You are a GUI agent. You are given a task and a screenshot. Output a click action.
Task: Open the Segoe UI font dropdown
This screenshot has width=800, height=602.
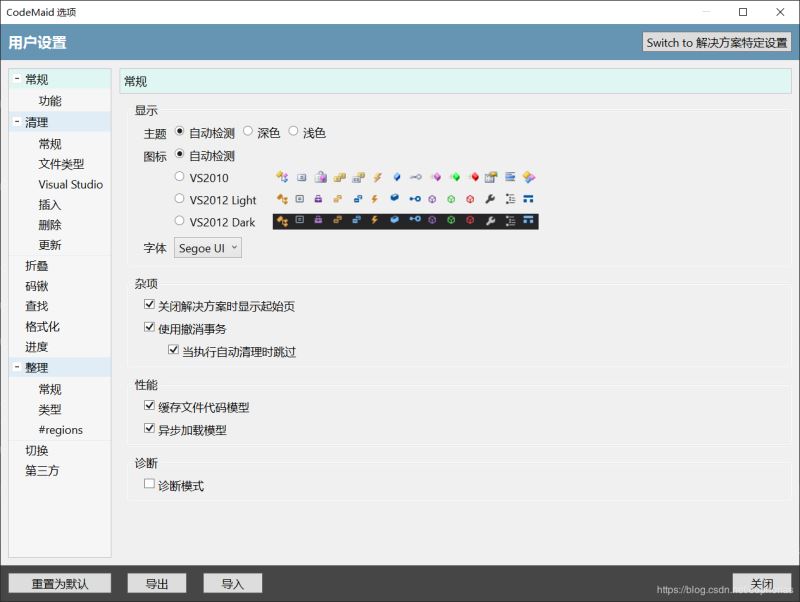pos(206,248)
